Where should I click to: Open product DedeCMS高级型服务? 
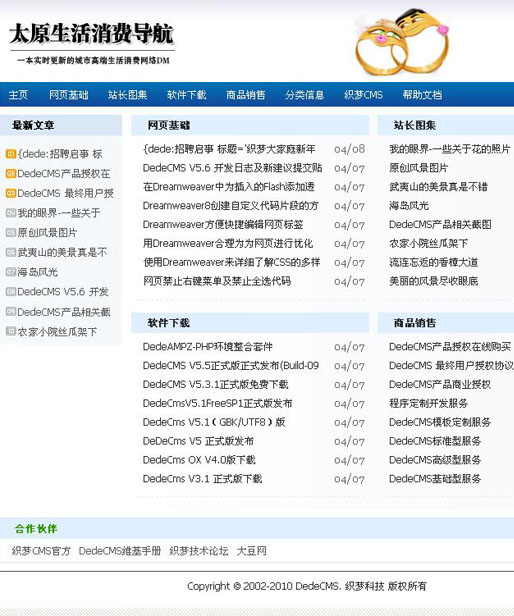pos(435,460)
